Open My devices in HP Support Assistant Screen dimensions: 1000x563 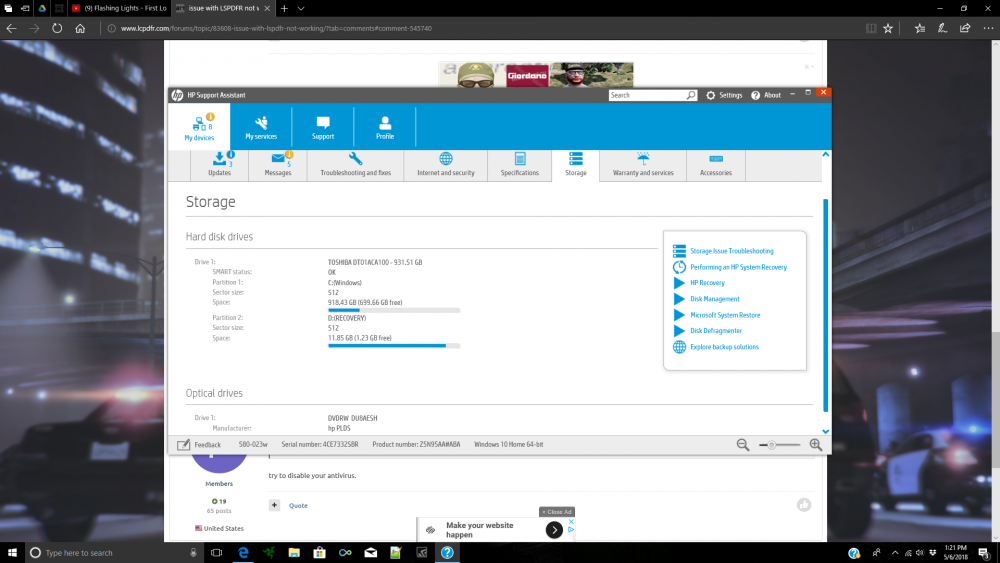(x=200, y=126)
